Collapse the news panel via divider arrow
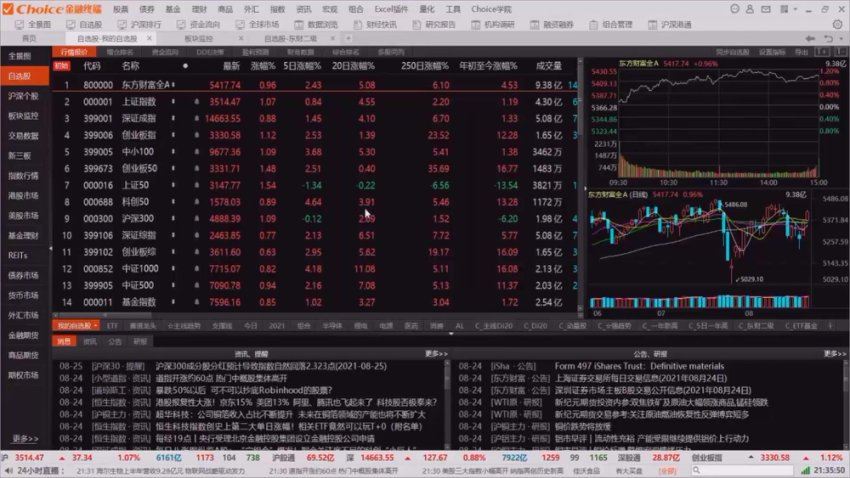This screenshot has height=478, width=850. (451, 334)
